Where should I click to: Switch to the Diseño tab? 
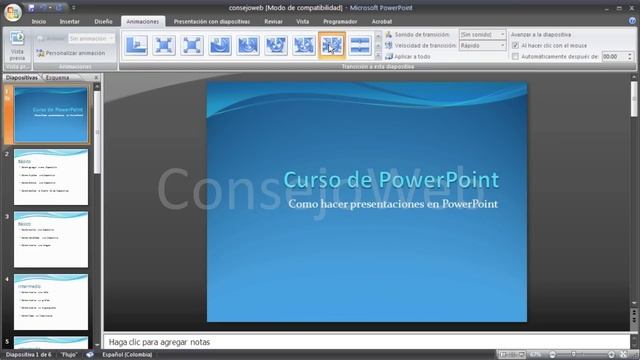(x=103, y=22)
